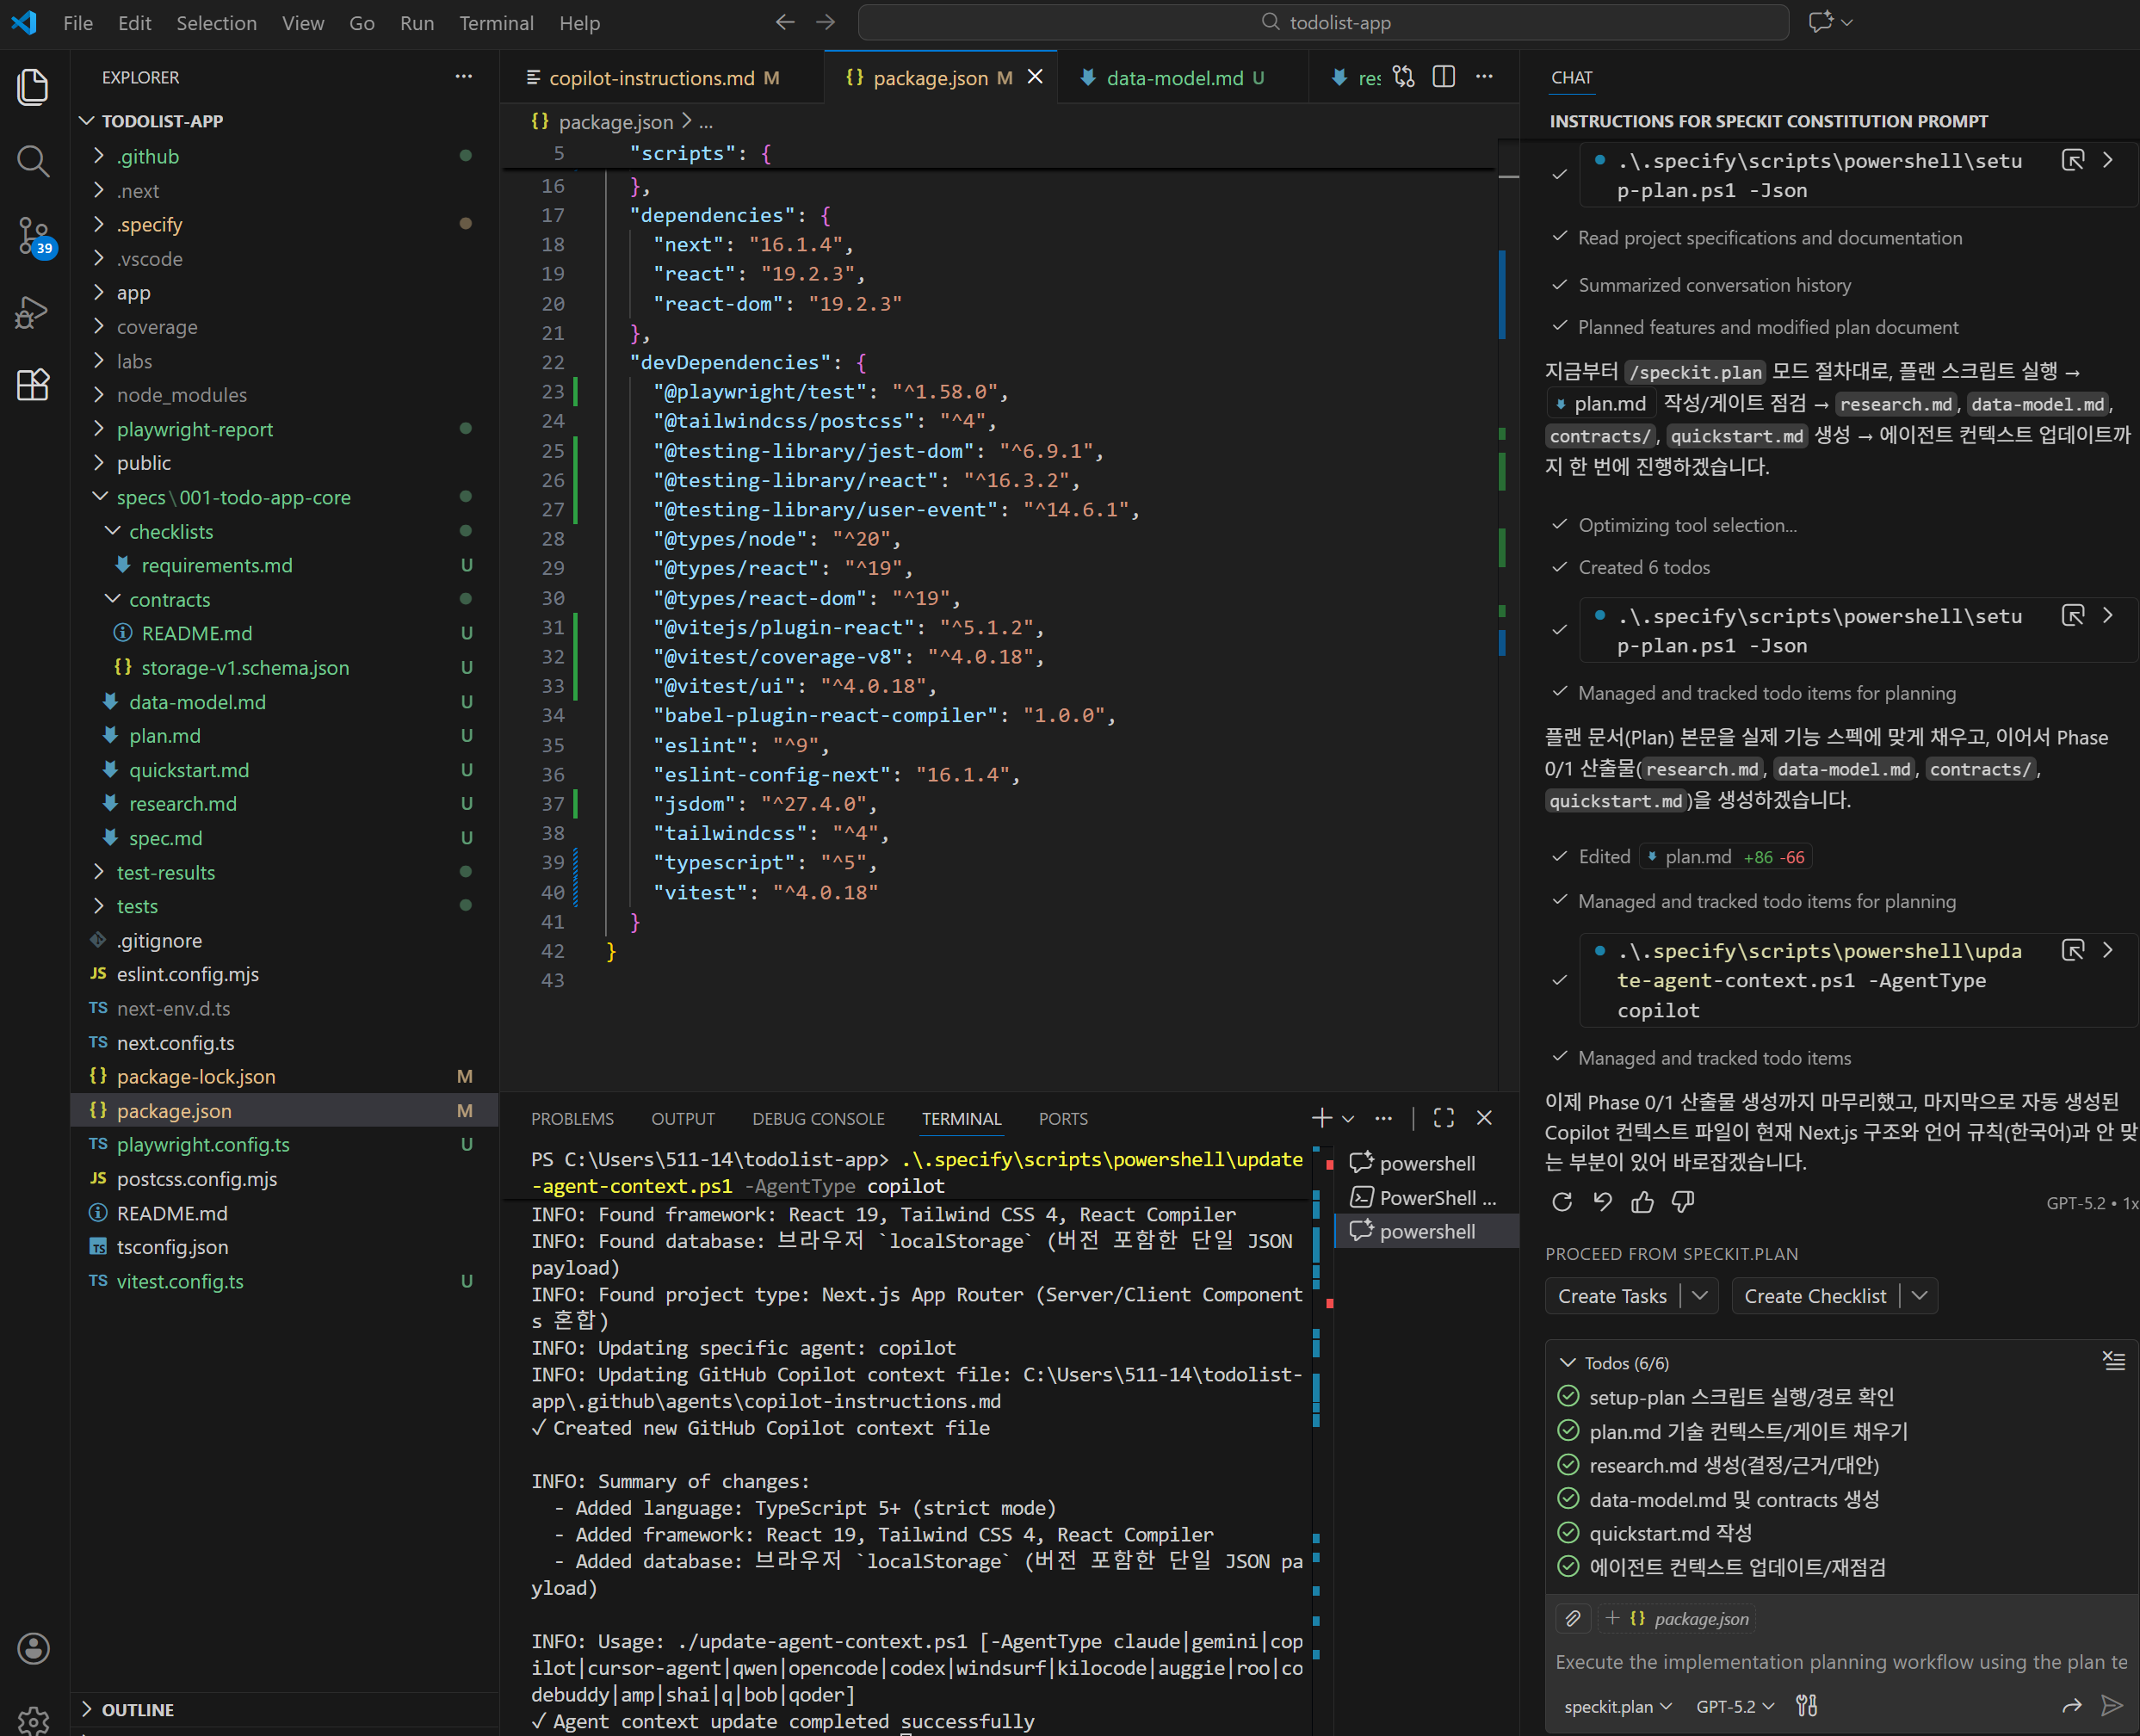Switch to the PROBLEMS panel tab
The width and height of the screenshot is (2140, 1736).
coord(572,1119)
